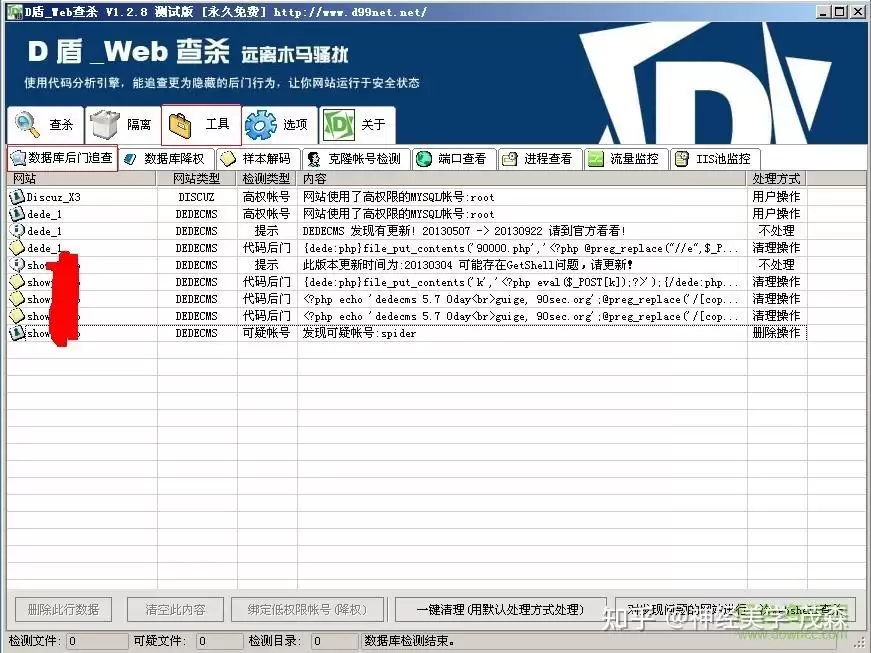The height and width of the screenshot is (653, 871).
Task: Open the 查杀 magnifier scan tab
Action: click(x=45, y=124)
